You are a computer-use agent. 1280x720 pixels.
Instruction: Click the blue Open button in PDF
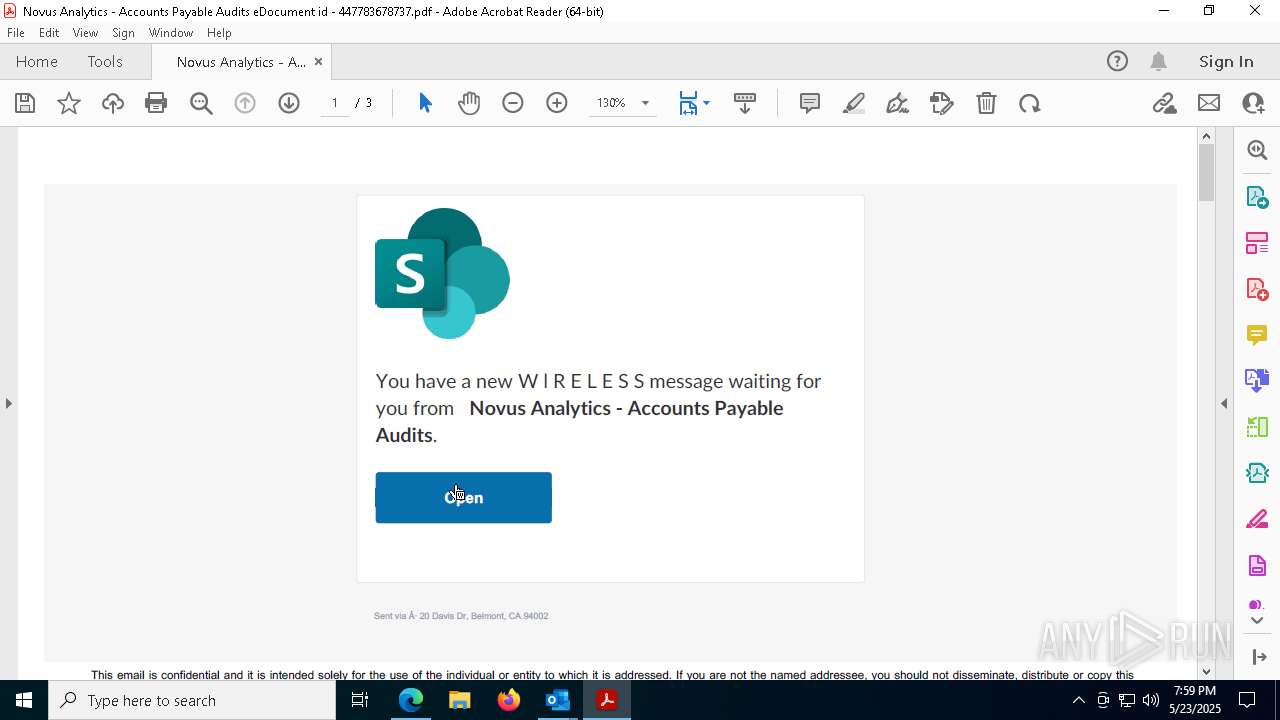464,498
